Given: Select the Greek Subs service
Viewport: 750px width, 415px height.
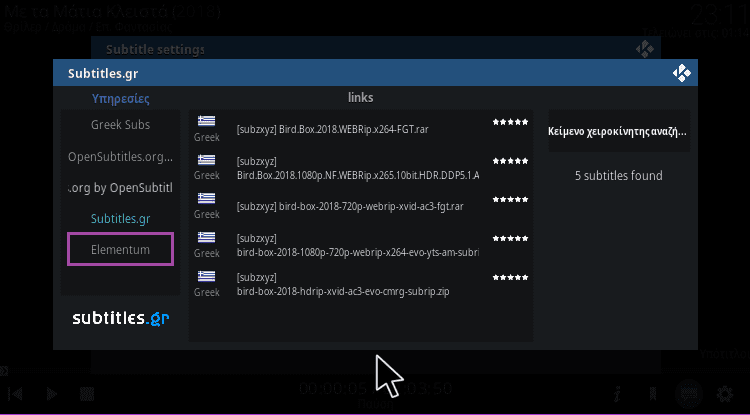Looking at the screenshot, I should (121, 125).
